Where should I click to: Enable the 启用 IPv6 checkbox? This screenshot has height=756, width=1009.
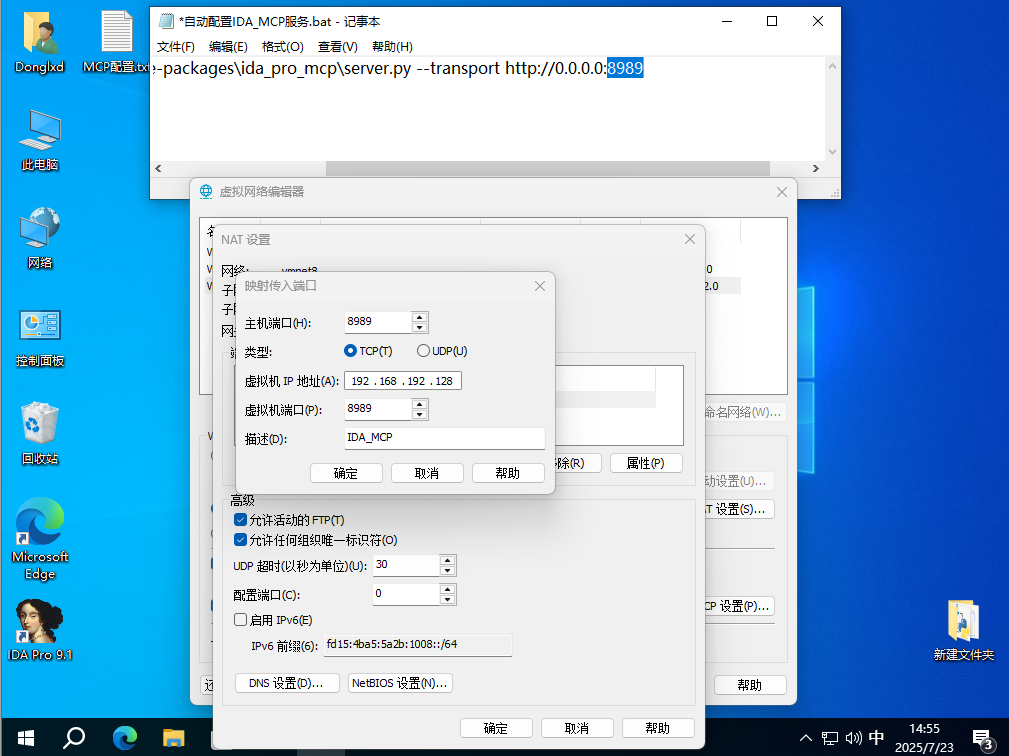(x=240, y=620)
